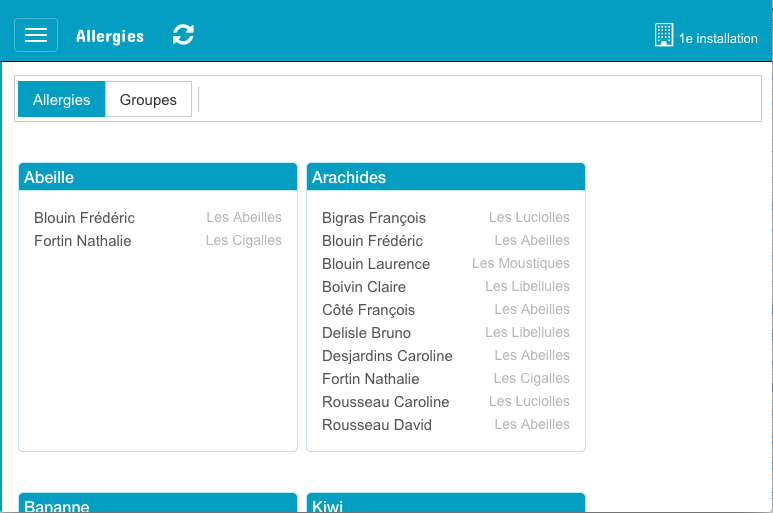
Task: Open the 1e installation selector
Action: [x=717, y=39]
